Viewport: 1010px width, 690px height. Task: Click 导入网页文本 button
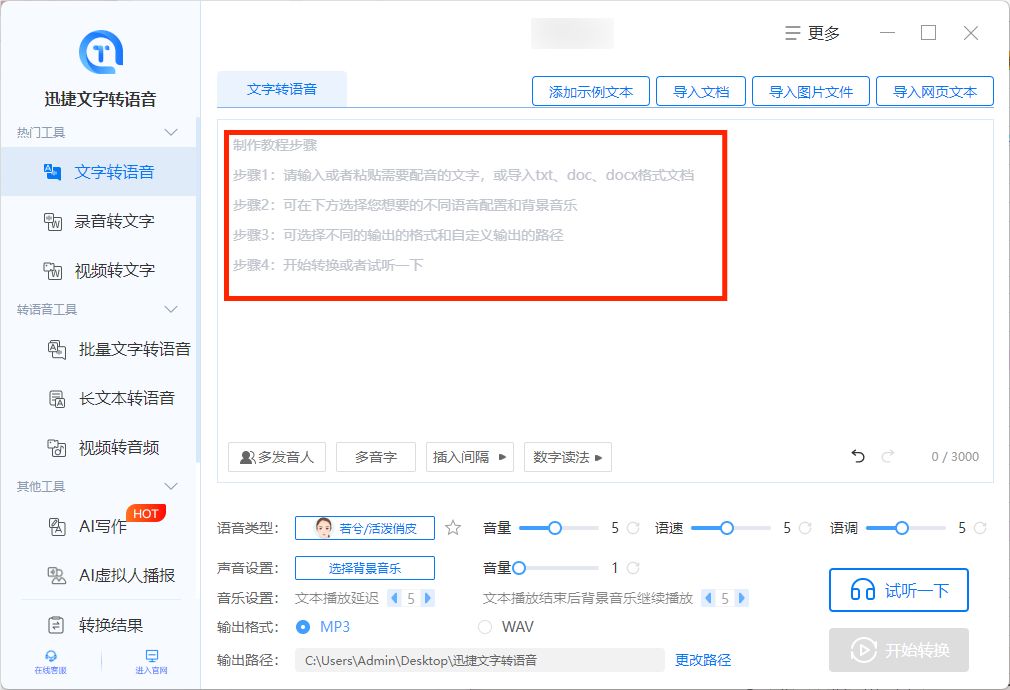pos(935,91)
